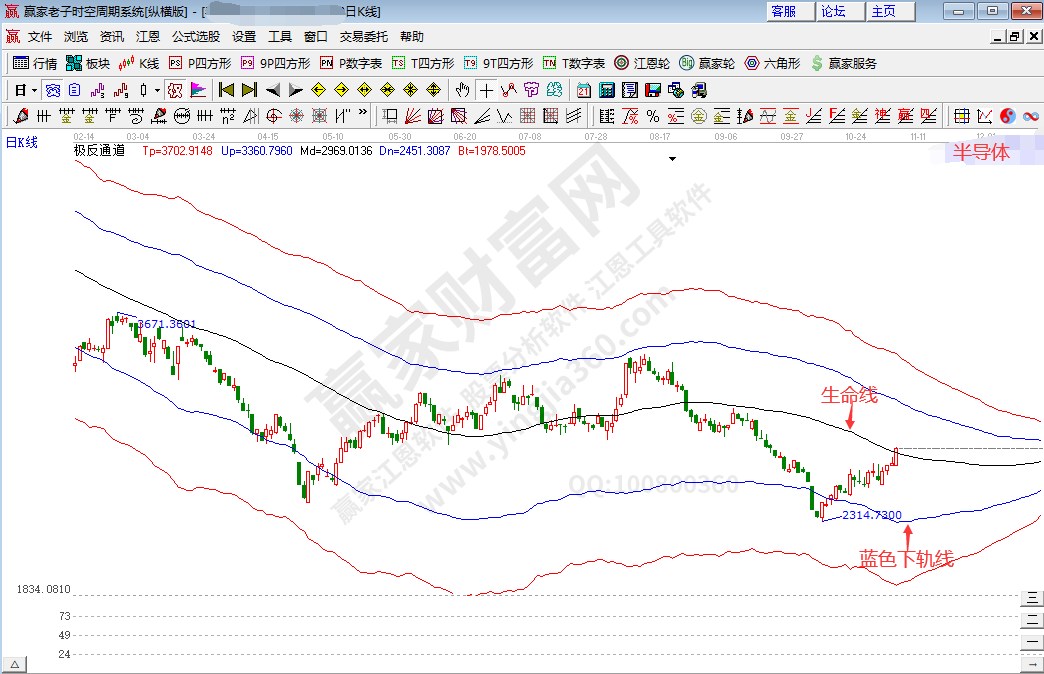Jump to first bar with skip-to-start arrow
The image size is (1044, 674).
click(x=226, y=89)
